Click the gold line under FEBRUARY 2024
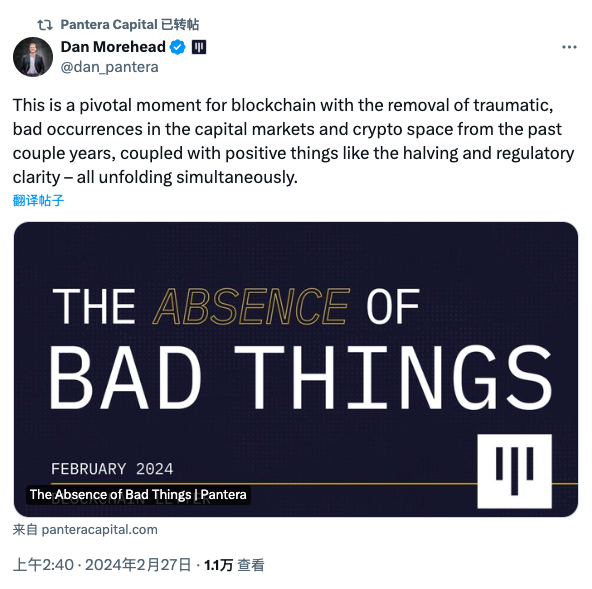 click(264, 483)
